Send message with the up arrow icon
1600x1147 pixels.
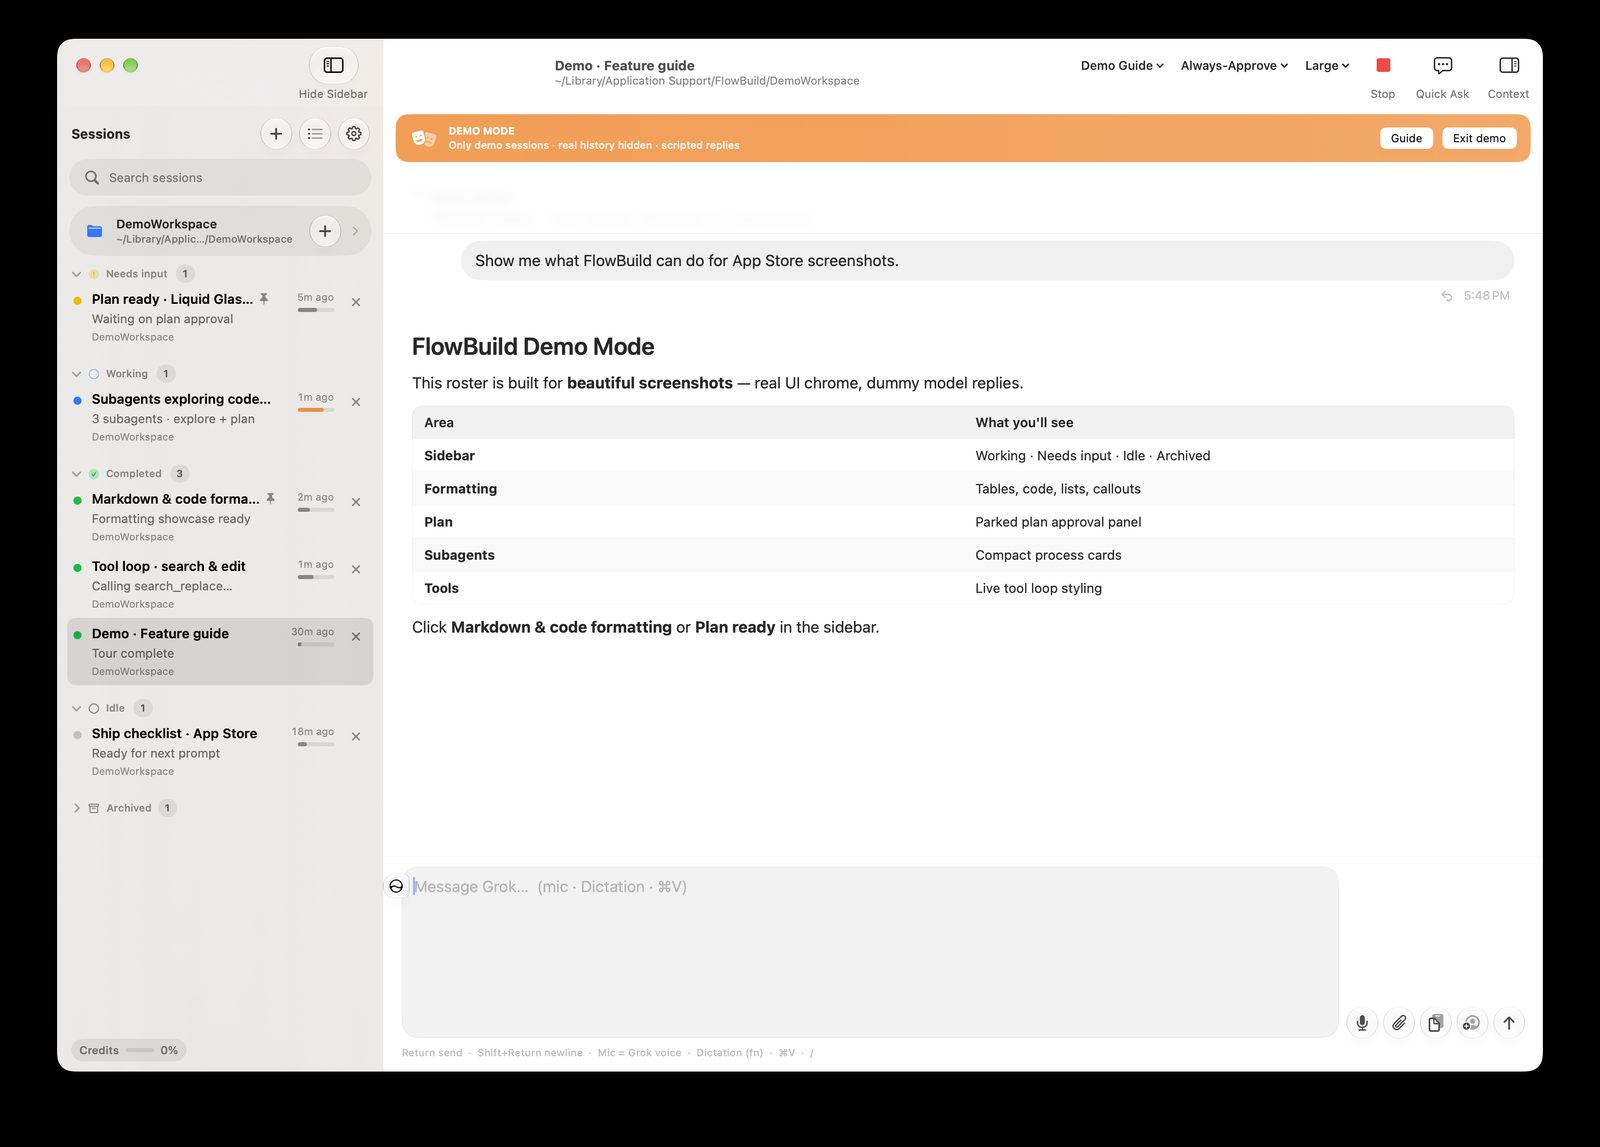click(1509, 1023)
